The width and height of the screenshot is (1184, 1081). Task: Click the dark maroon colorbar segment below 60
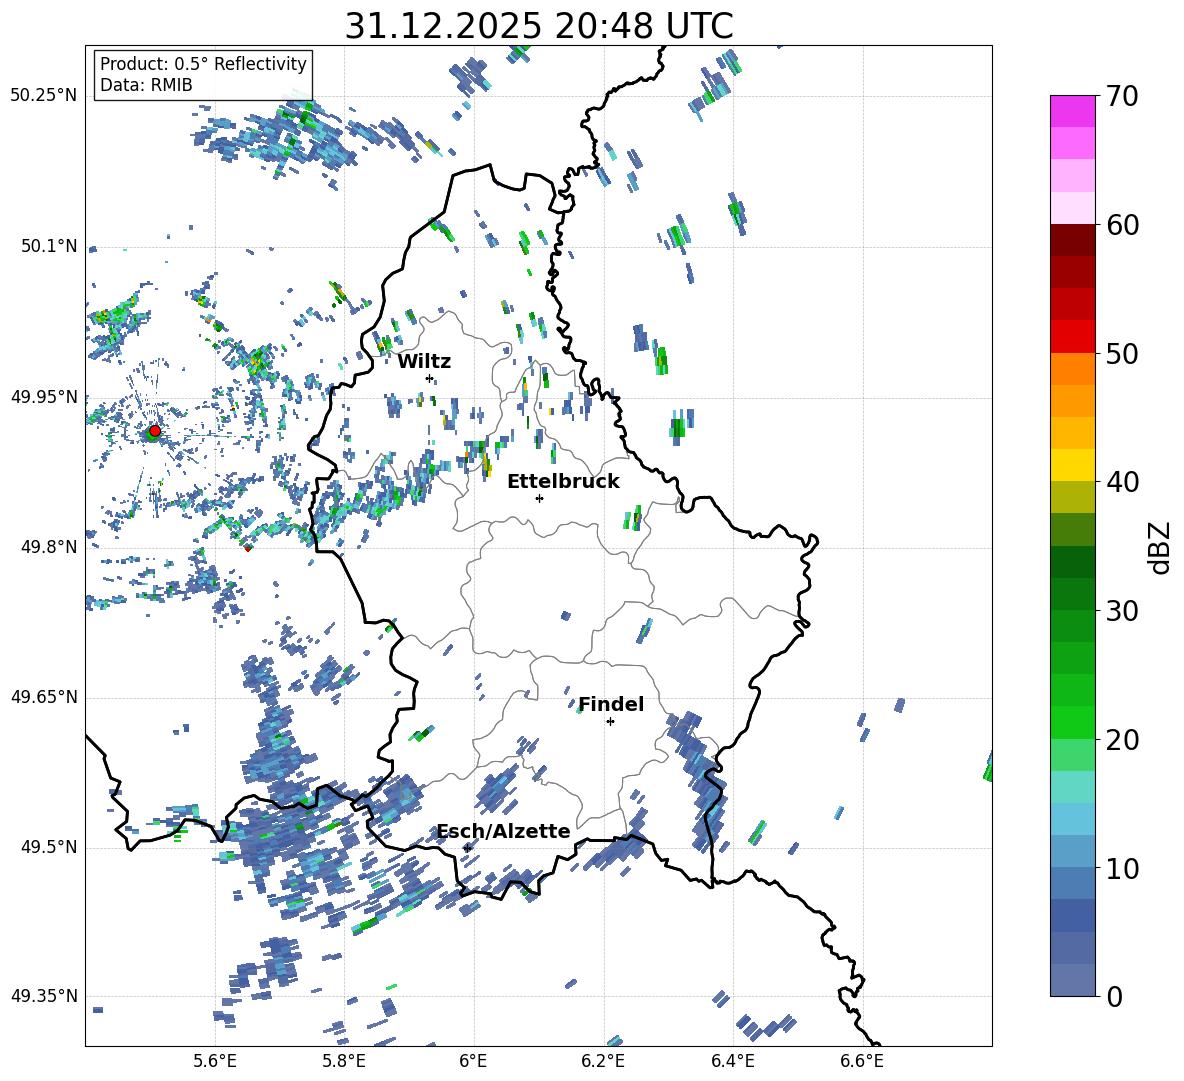[x=1072, y=240]
